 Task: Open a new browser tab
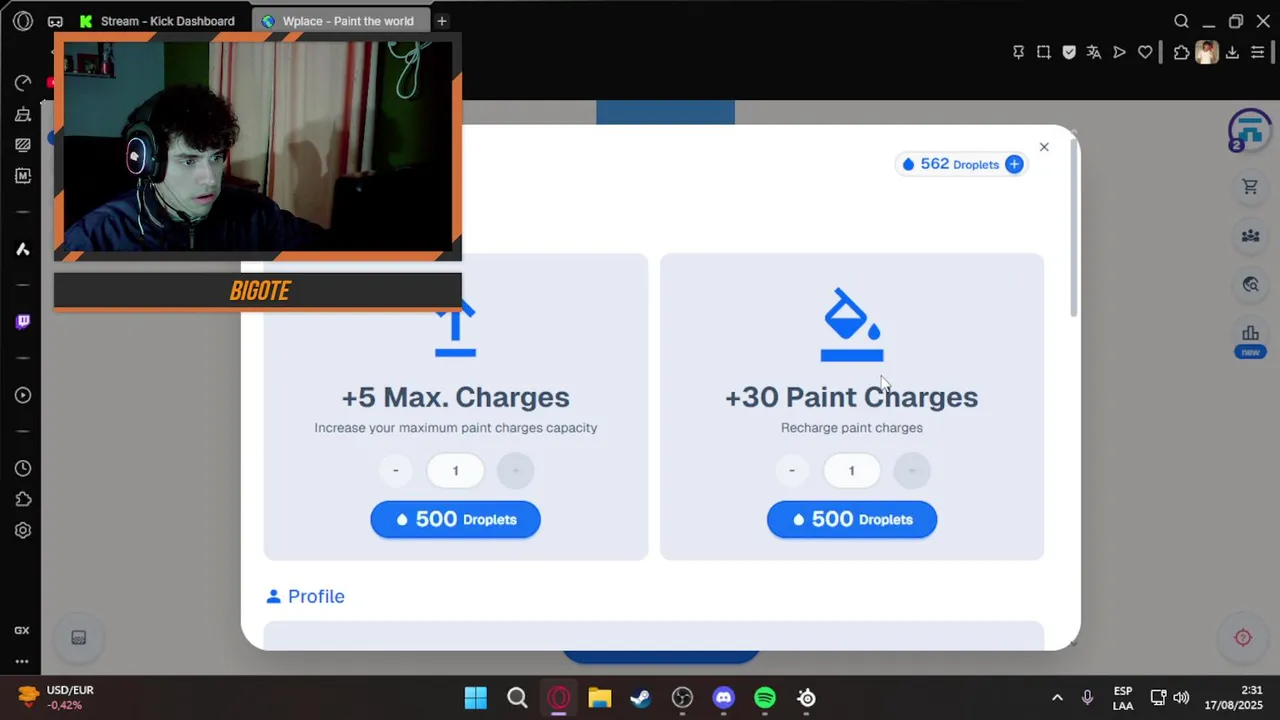click(x=441, y=21)
